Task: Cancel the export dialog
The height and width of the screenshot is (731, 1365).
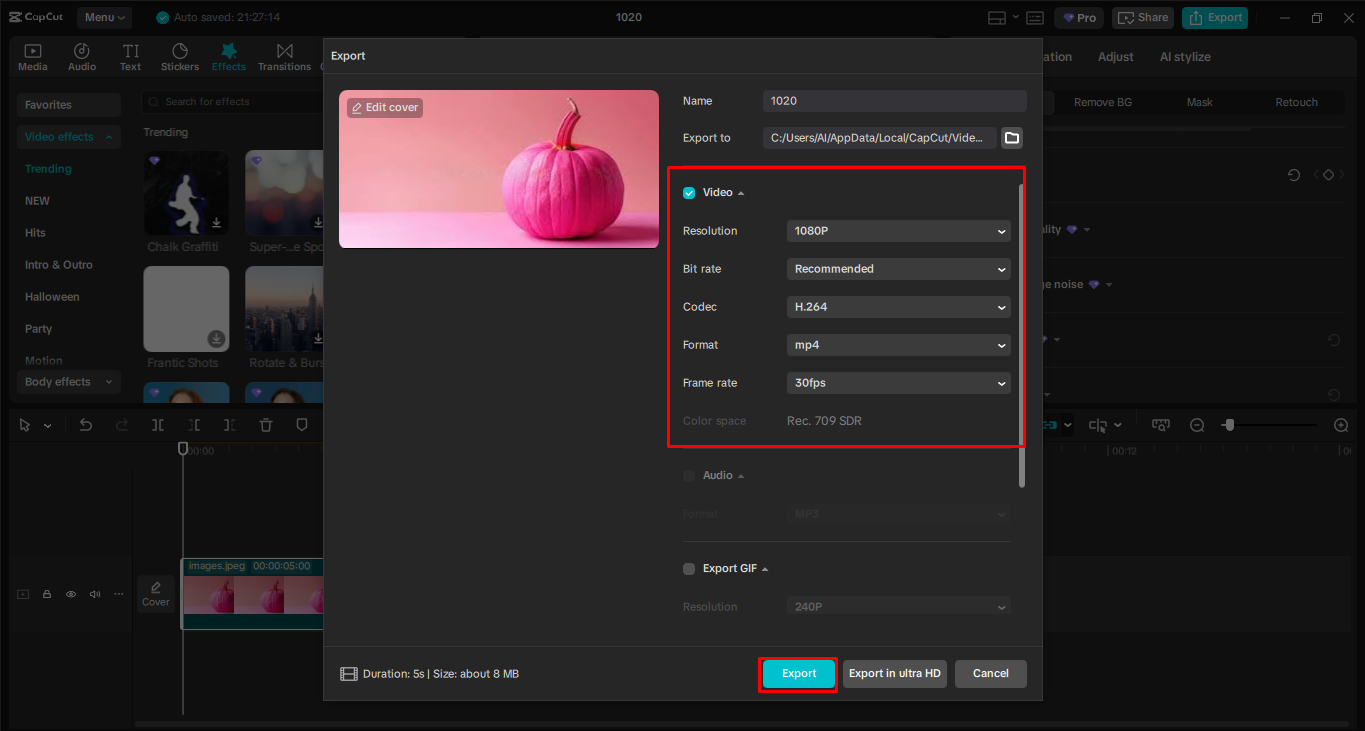Action: [x=990, y=673]
